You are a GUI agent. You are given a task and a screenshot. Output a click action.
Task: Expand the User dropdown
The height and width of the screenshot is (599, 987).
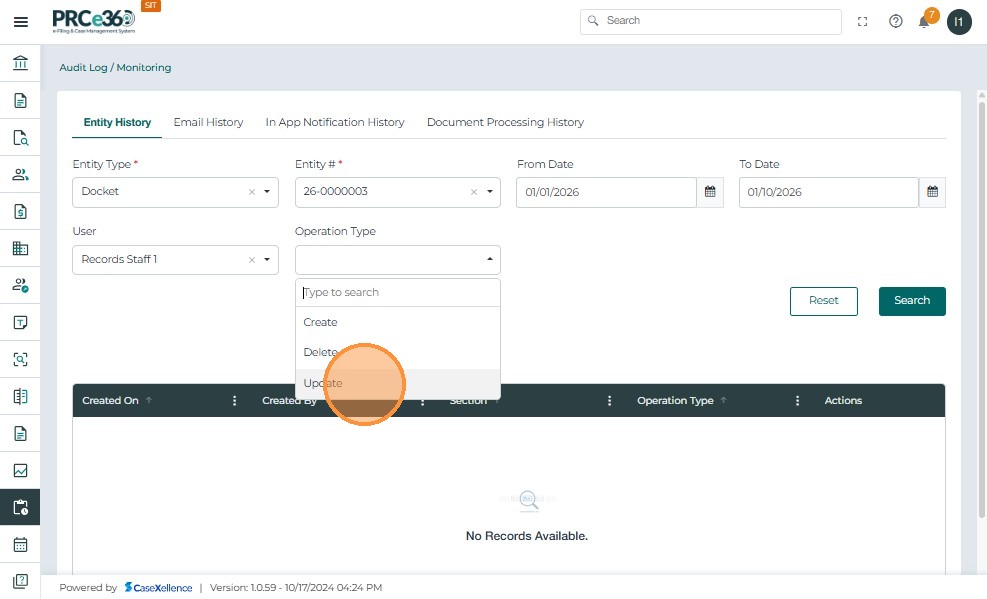coord(267,260)
